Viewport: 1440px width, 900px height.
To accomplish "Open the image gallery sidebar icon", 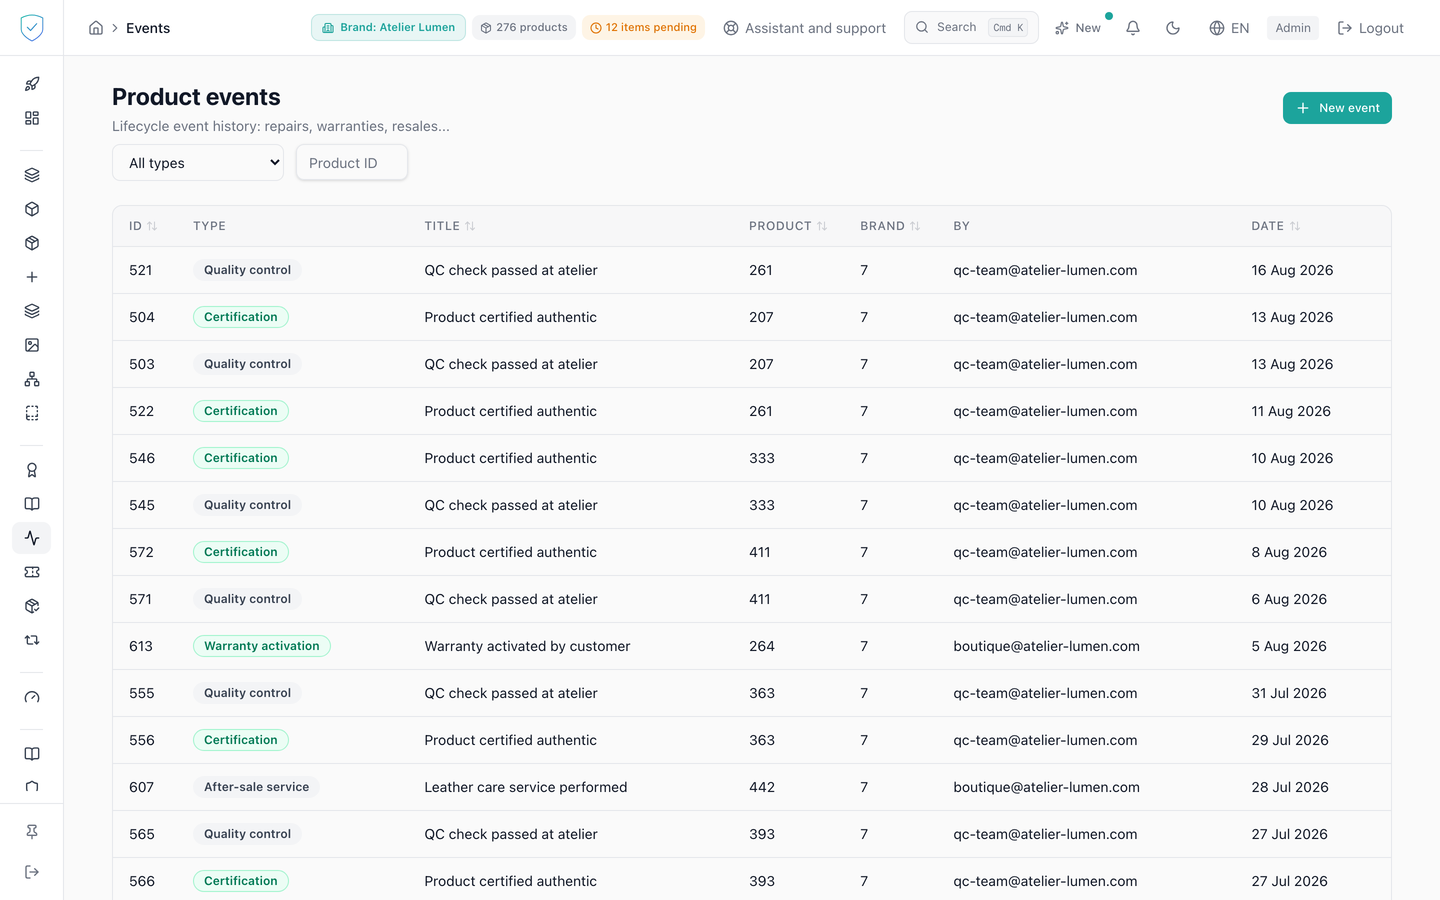I will pos(32,345).
